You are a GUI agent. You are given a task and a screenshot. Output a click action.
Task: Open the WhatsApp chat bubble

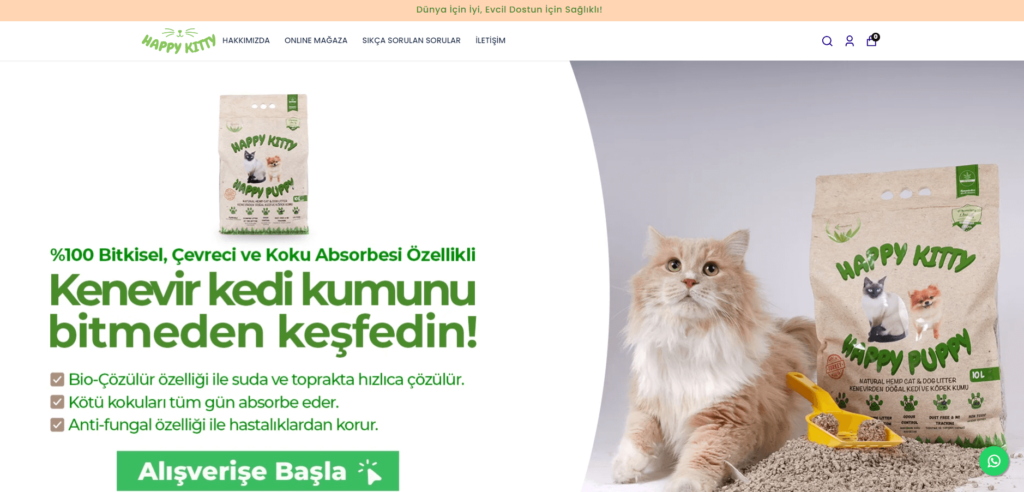click(x=994, y=461)
